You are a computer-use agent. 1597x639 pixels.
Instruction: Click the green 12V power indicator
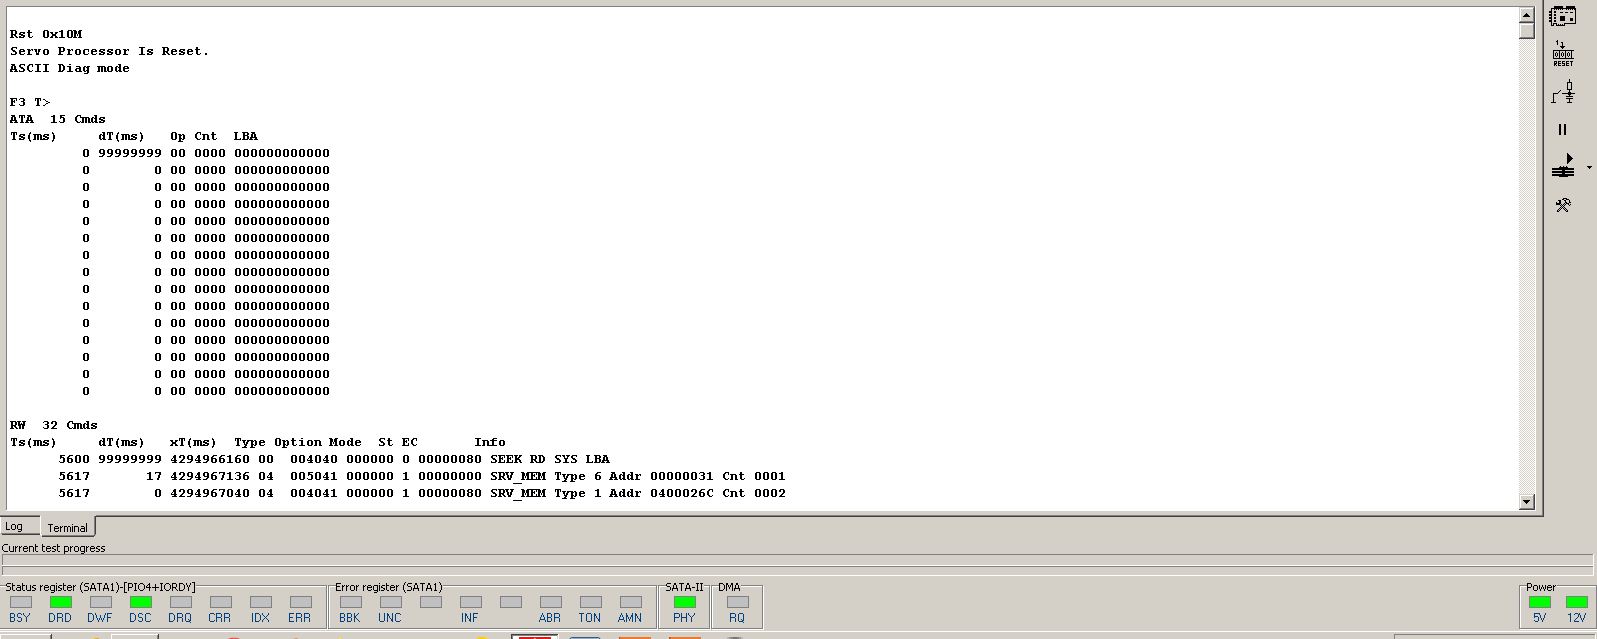click(1577, 602)
